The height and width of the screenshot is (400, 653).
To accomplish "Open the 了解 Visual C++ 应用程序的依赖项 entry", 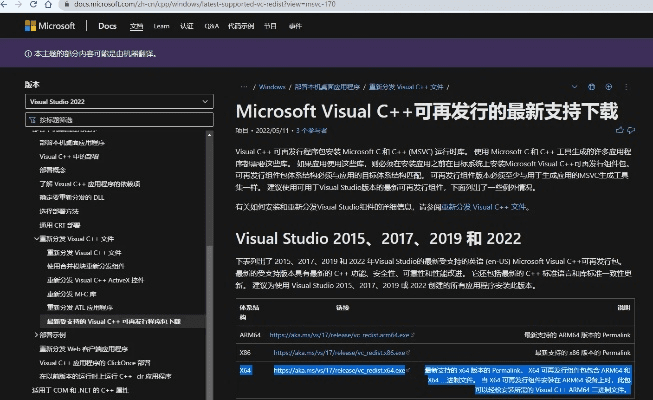I will click(90, 184).
